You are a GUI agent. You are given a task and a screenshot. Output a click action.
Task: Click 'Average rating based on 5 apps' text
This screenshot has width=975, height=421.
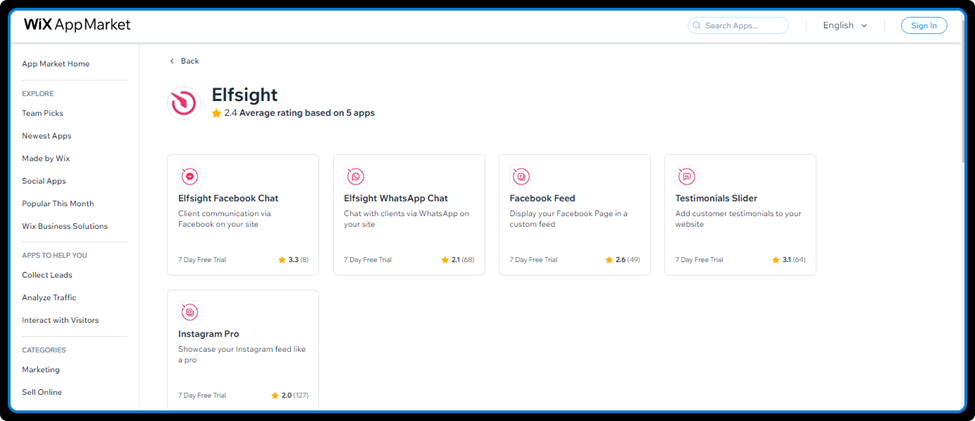(307, 113)
